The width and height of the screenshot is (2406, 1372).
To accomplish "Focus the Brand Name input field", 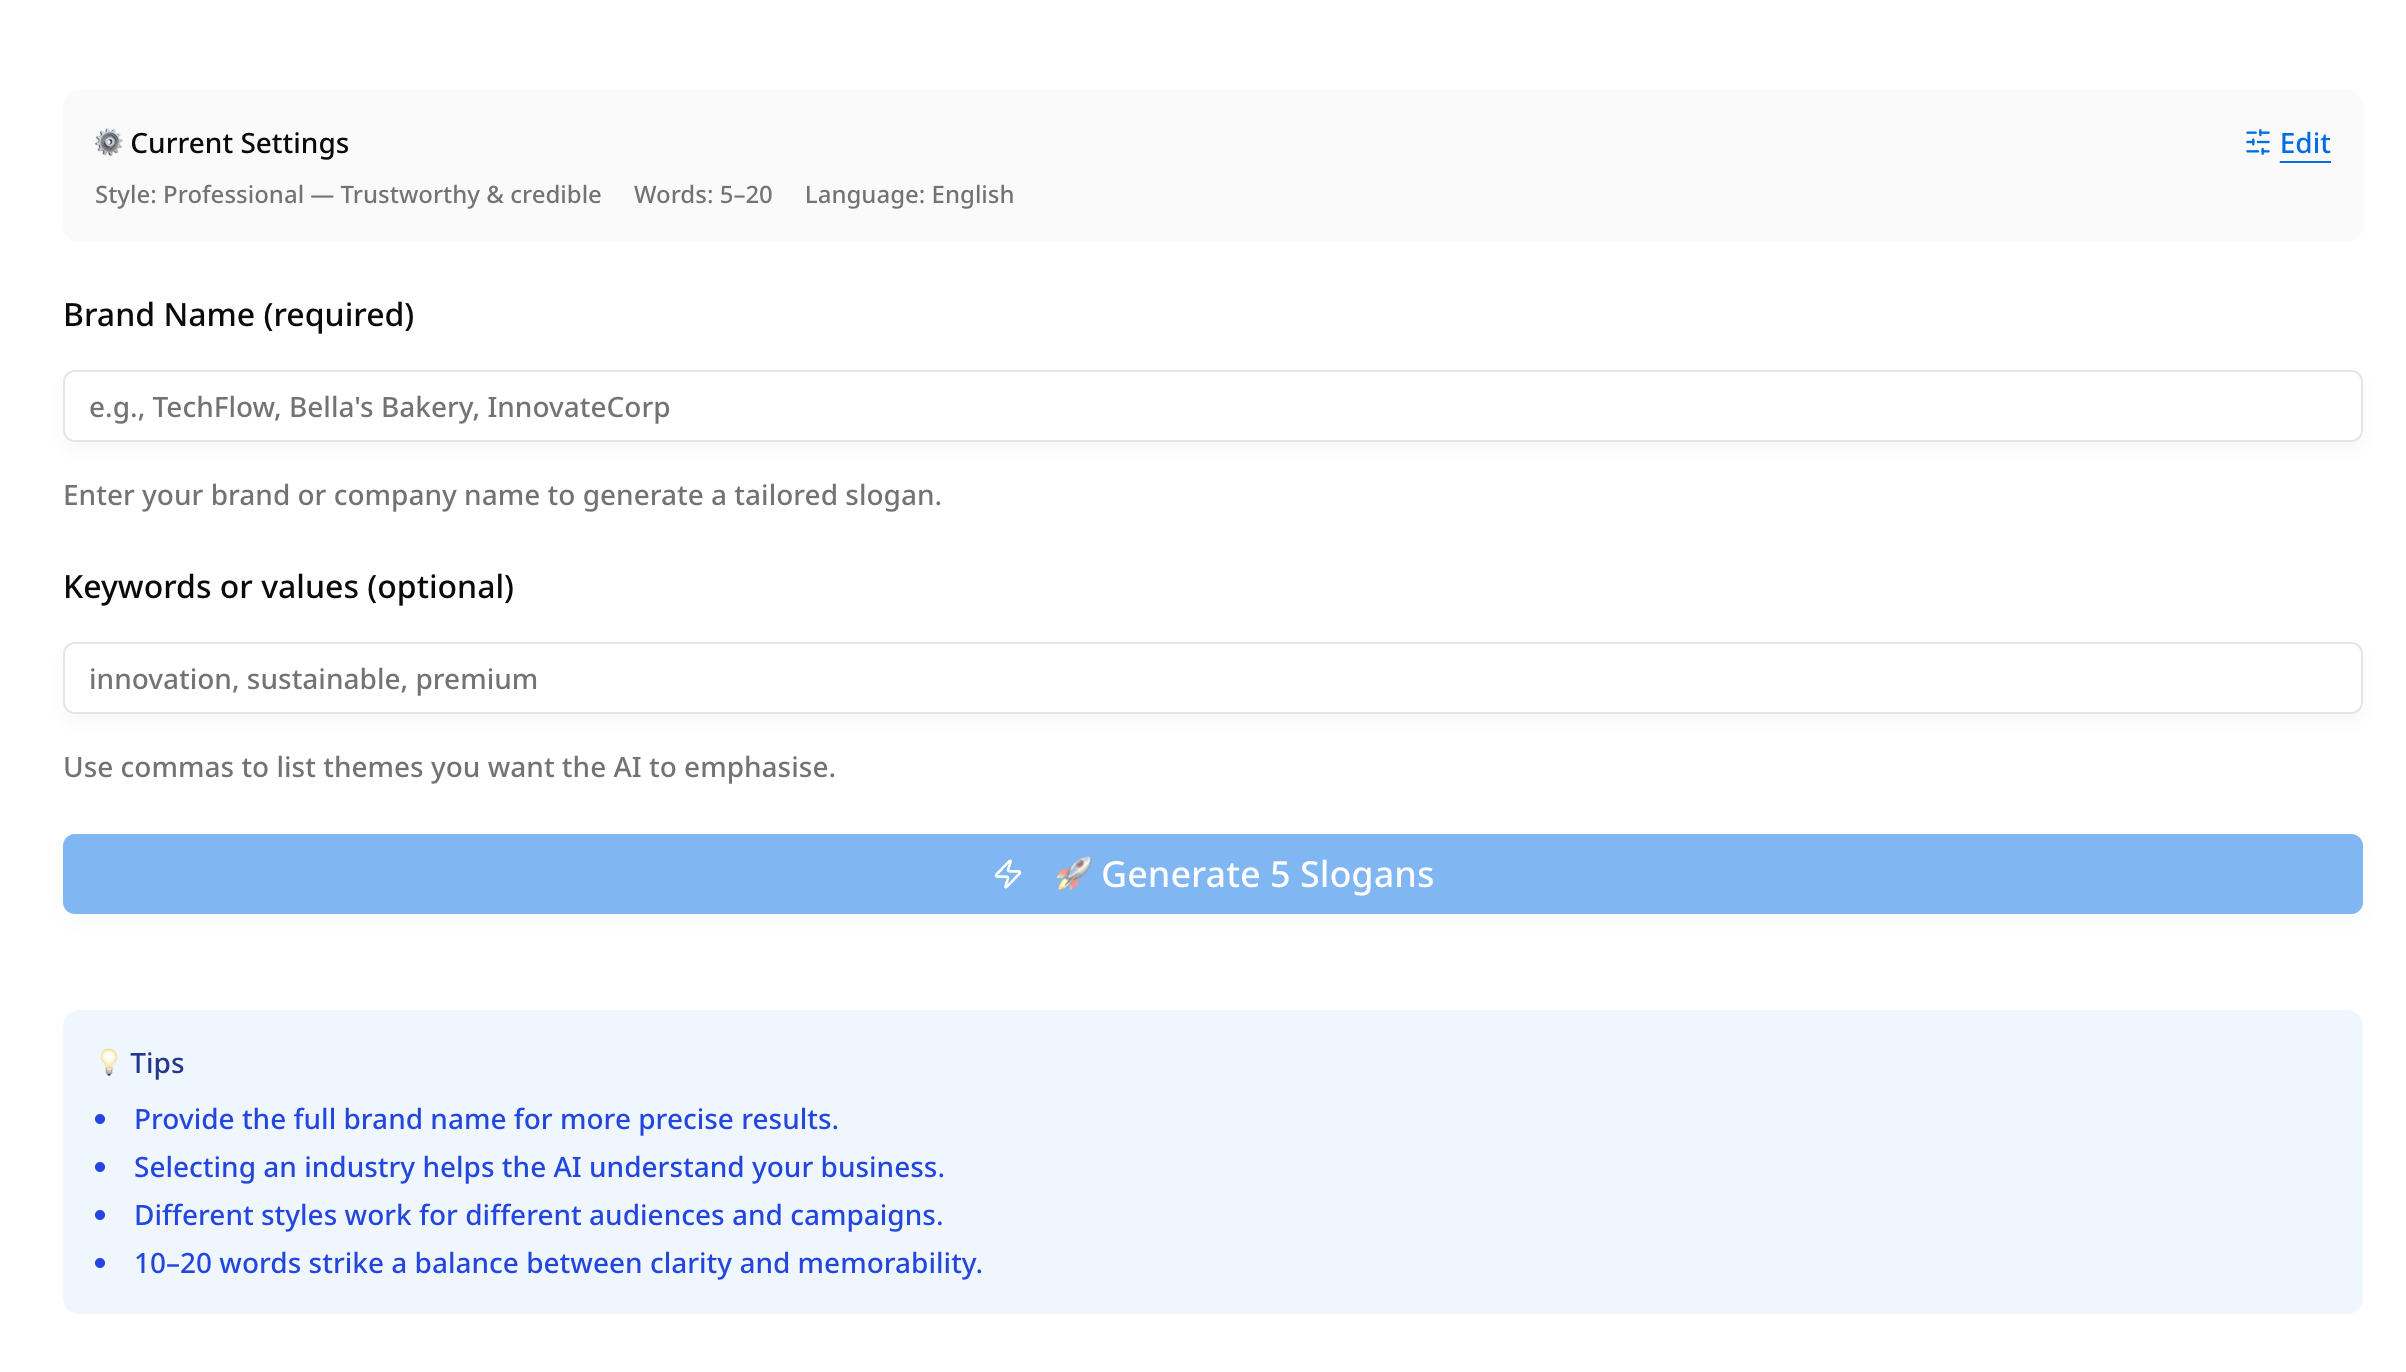I will click(x=1212, y=407).
